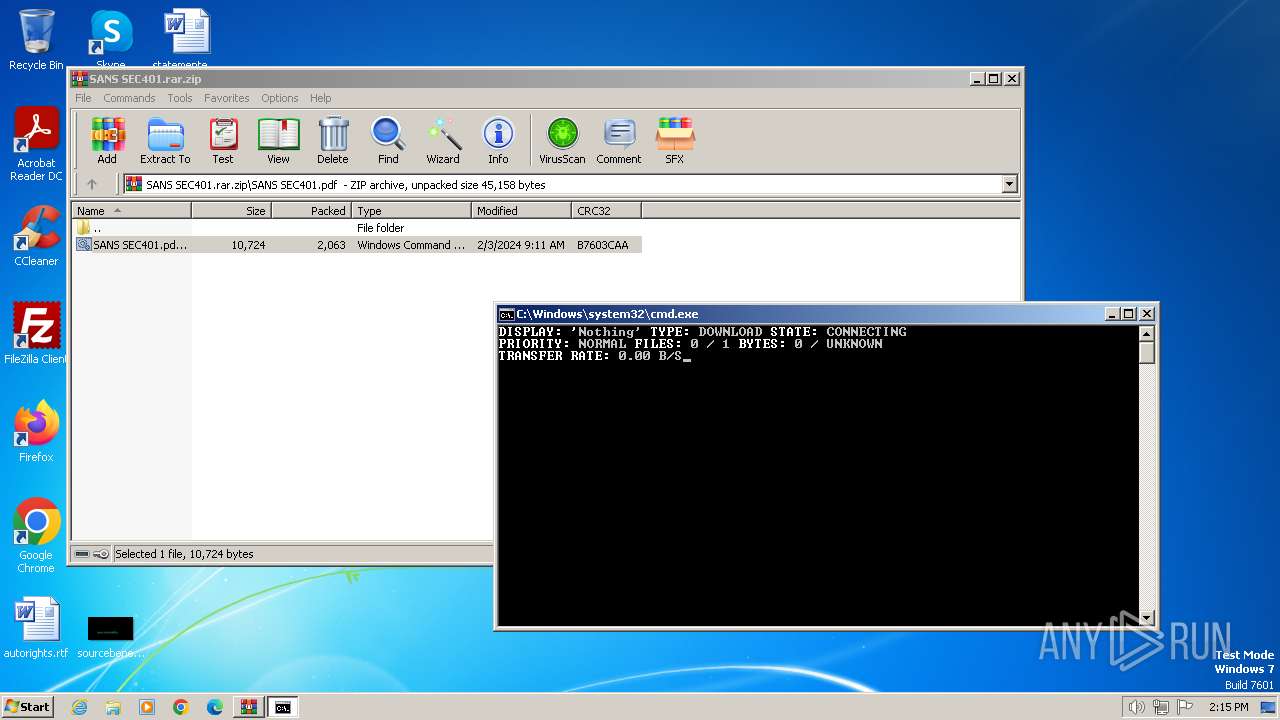Open the Favorites menu
Screen dimensions: 1280x720
click(227, 98)
